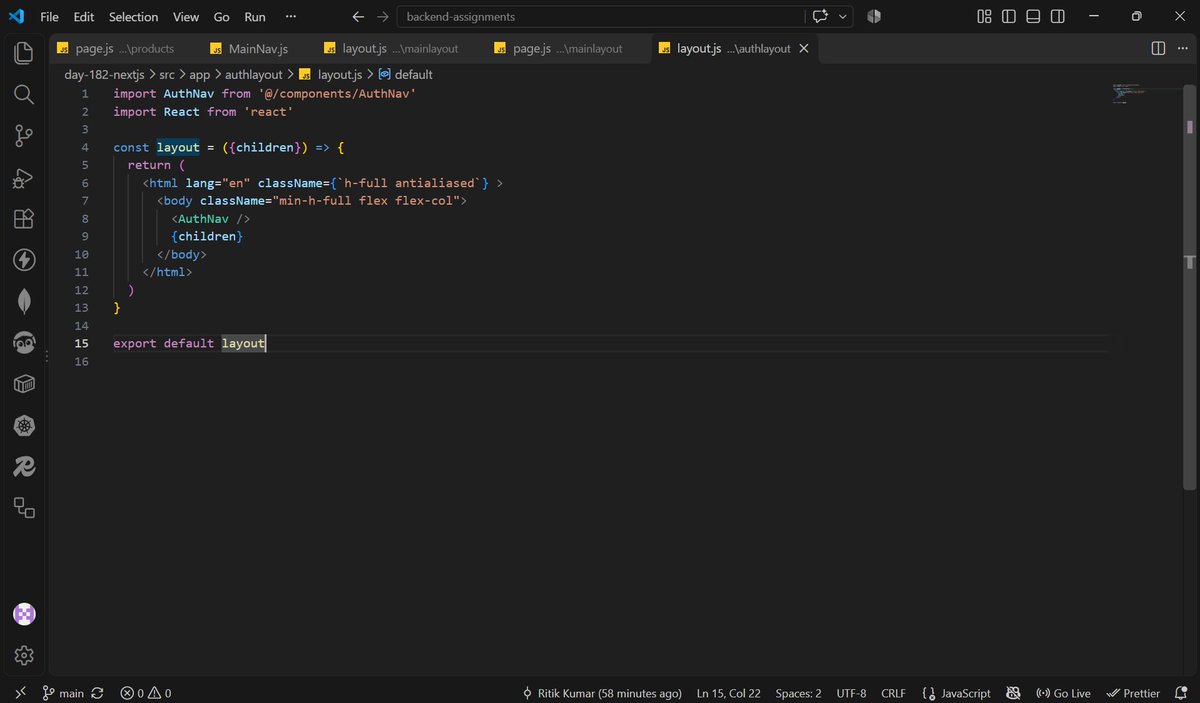This screenshot has height=703, width=1200.
Task: Click the src breadcrumb segment
Action: pos(167,74)
